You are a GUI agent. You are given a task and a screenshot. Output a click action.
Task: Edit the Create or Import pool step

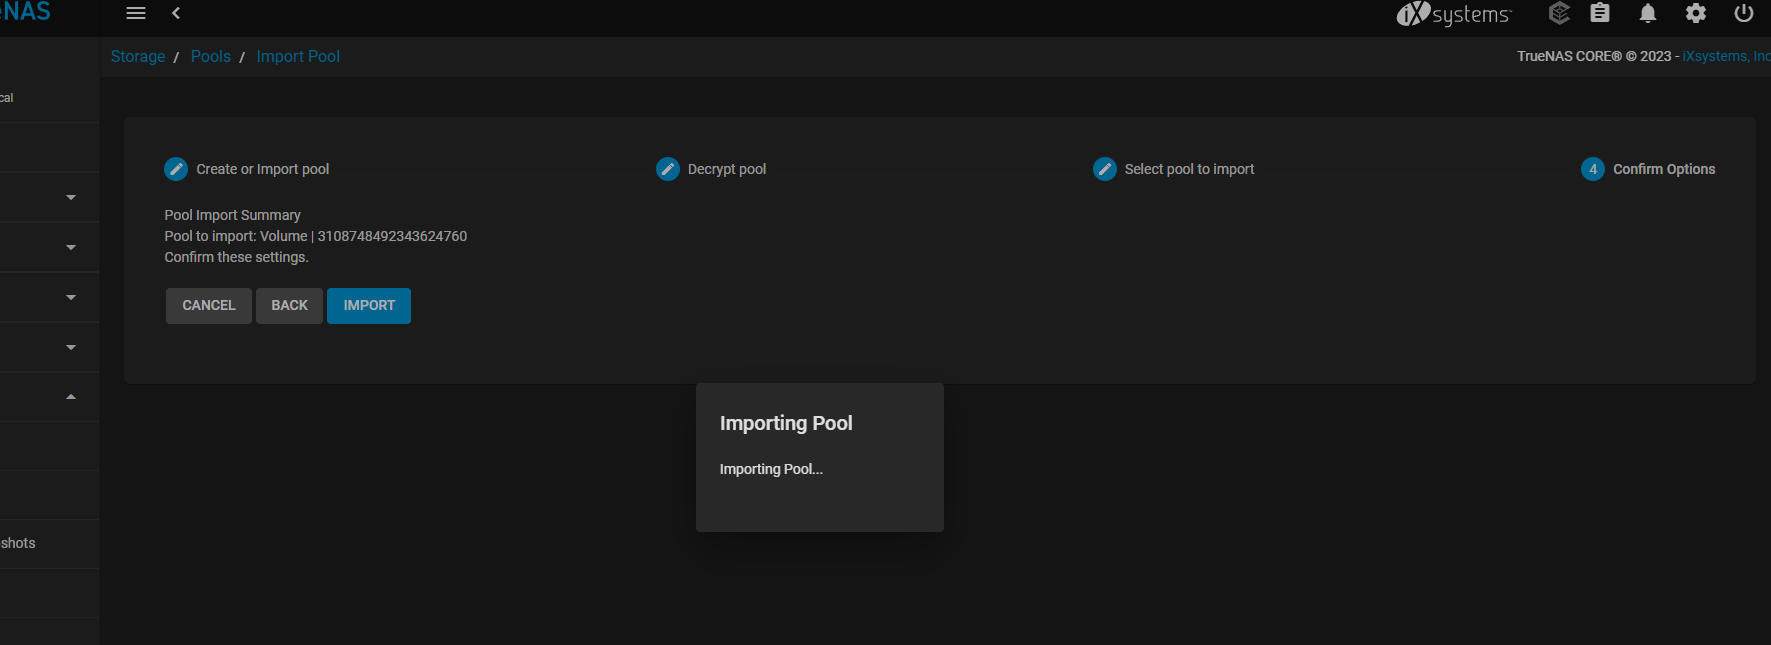176,169
